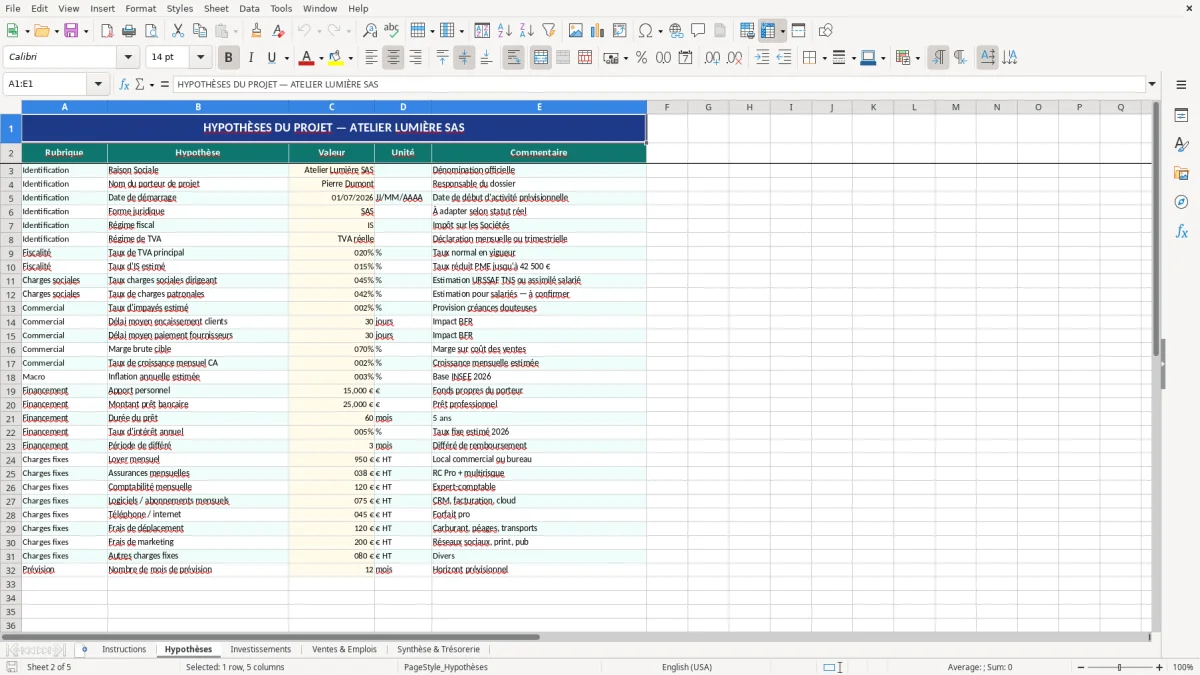Screen dimensions: 1200x675
Task: Sort ascending A to Z
Action: [505, 31]
